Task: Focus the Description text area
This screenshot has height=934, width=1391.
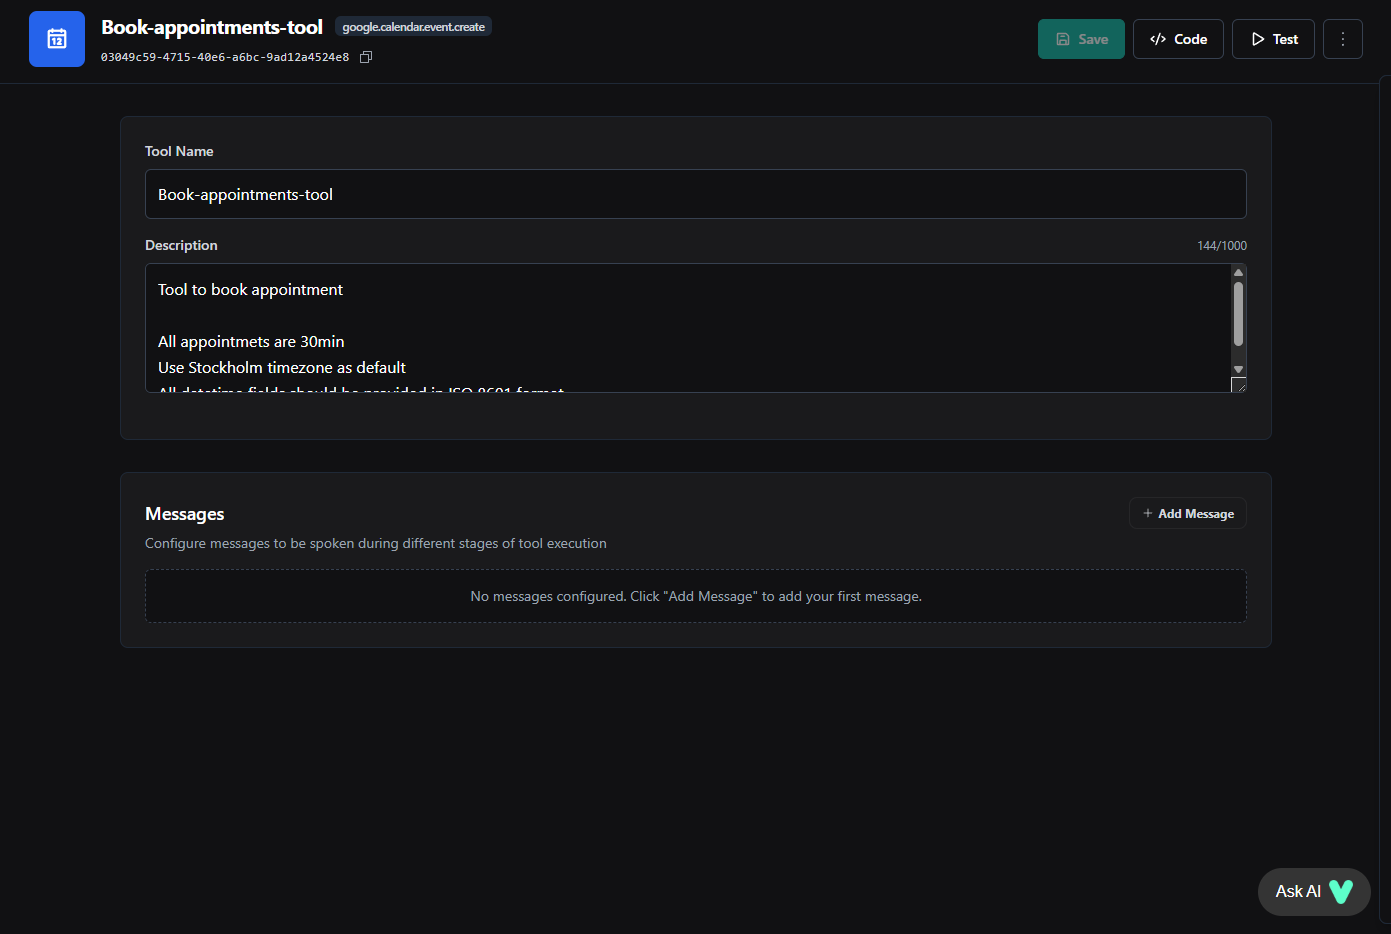Action: pos(690,328)
